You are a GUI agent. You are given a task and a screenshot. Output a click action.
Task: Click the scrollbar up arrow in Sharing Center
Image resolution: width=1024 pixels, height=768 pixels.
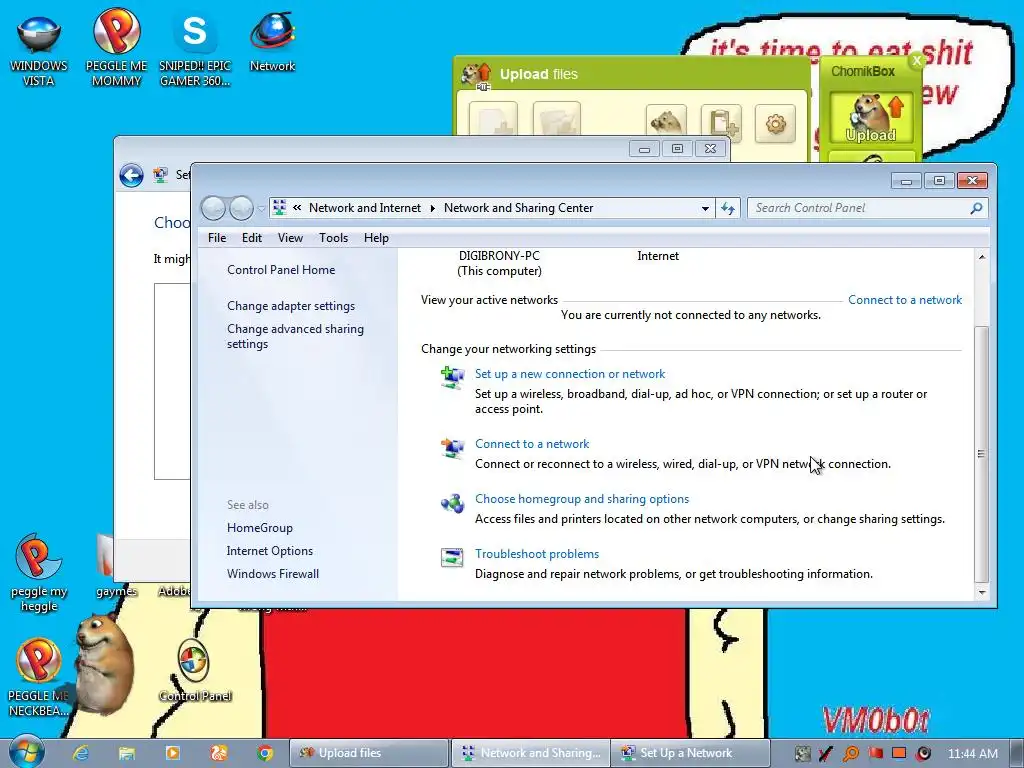point(982,257)
